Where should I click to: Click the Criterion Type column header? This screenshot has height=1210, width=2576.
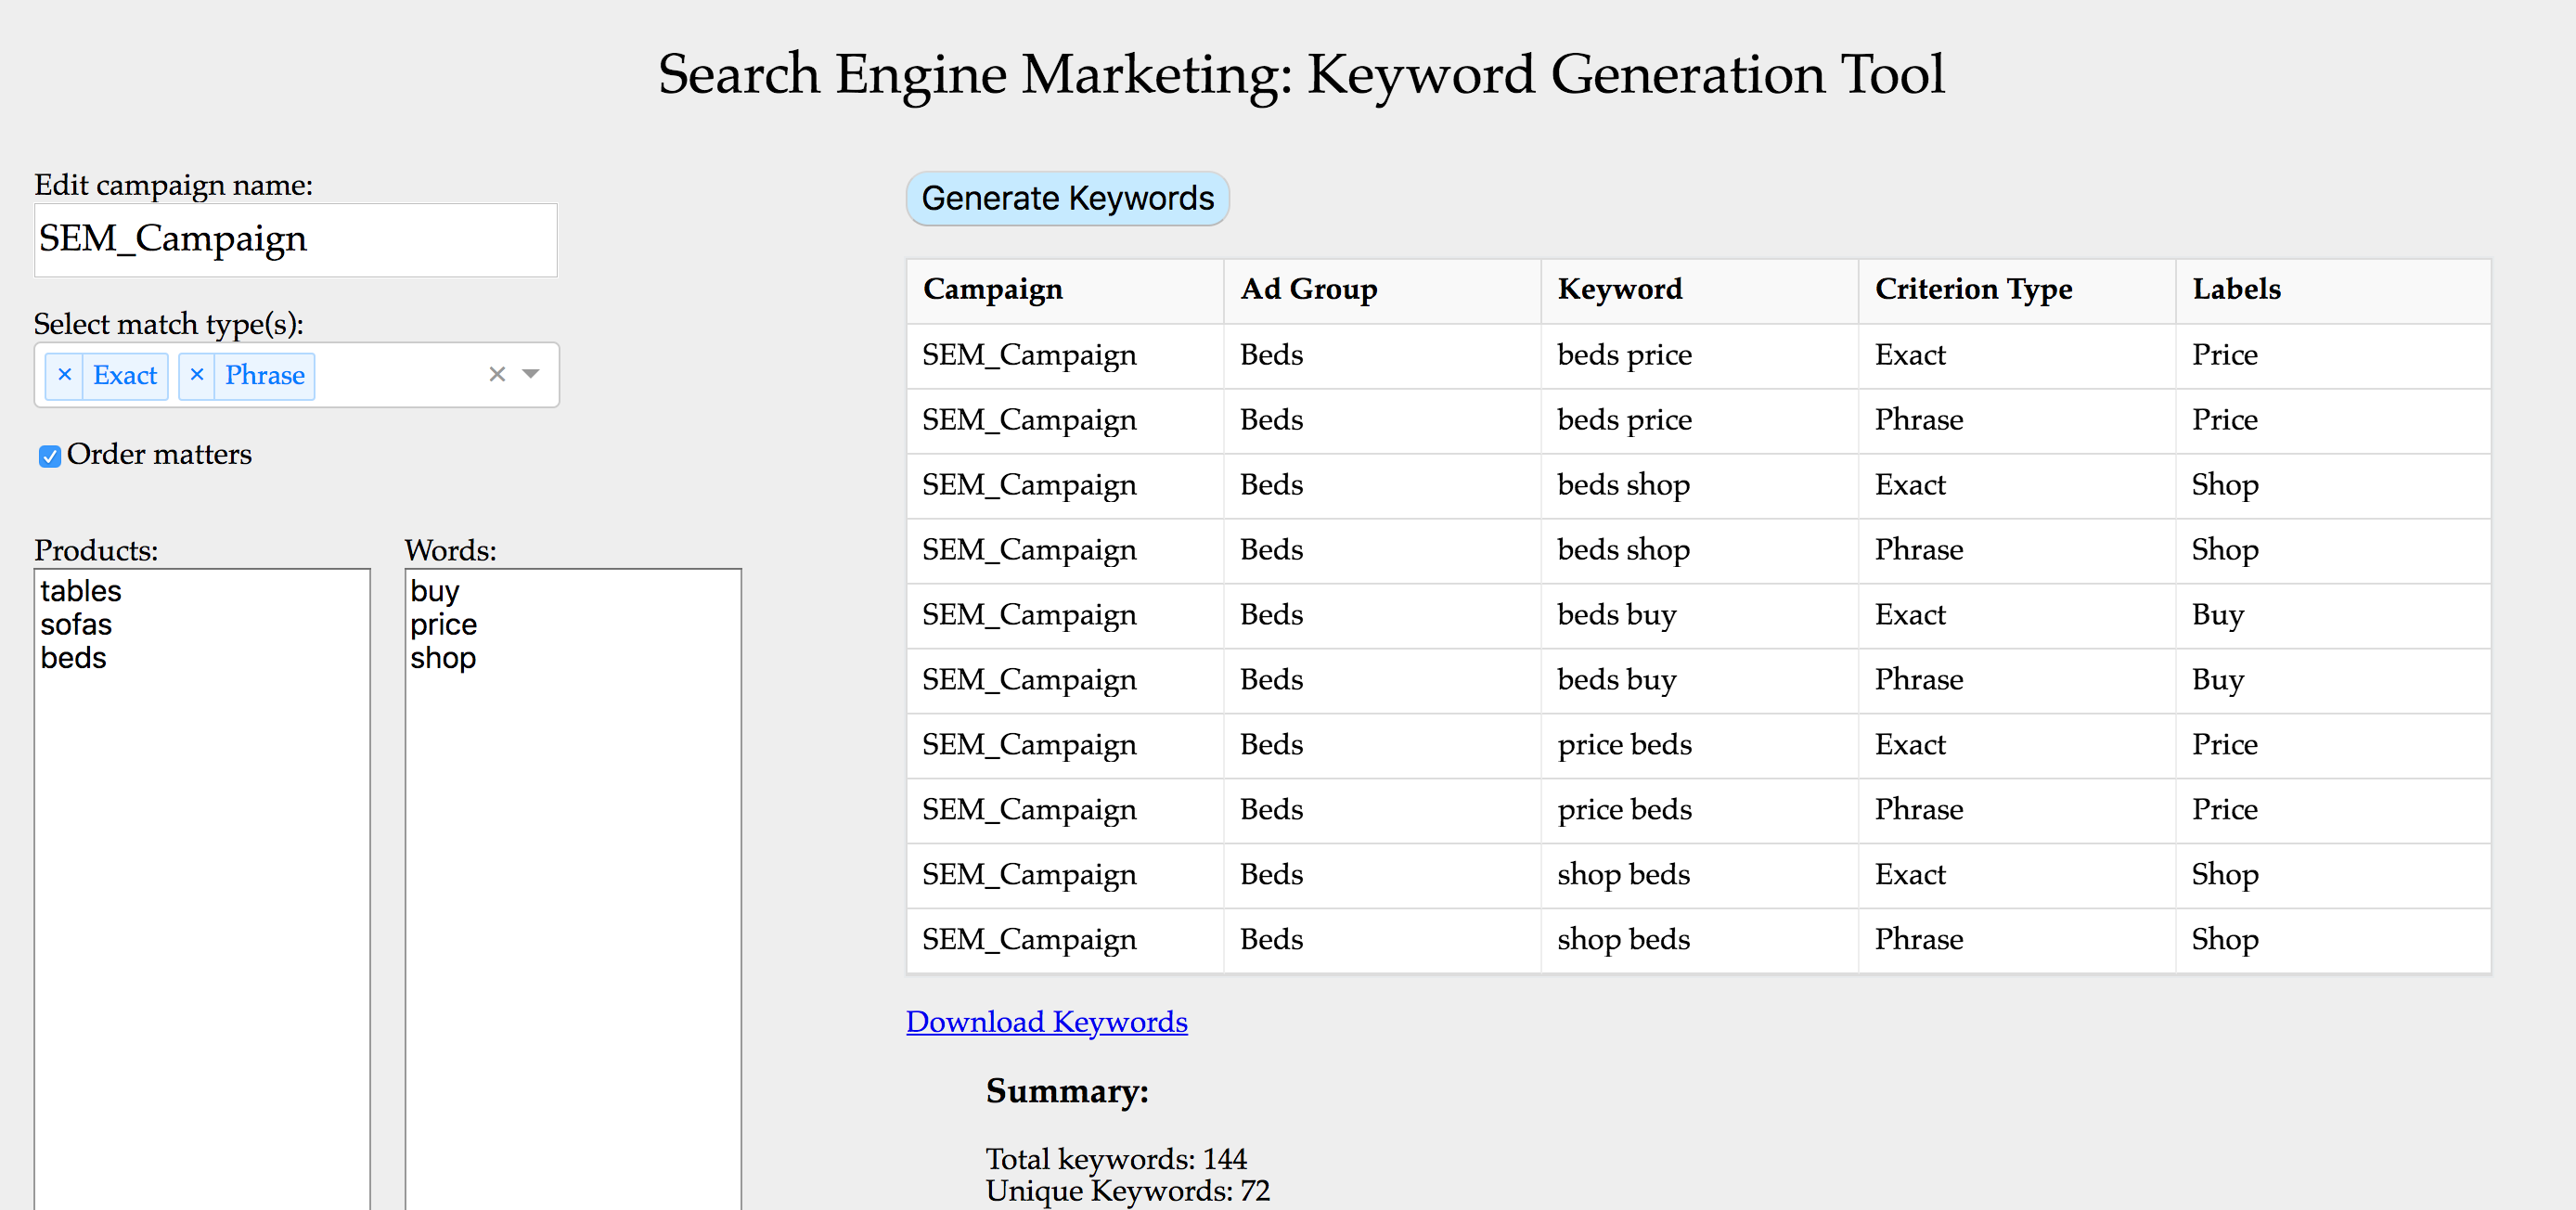click(1972, 290)
